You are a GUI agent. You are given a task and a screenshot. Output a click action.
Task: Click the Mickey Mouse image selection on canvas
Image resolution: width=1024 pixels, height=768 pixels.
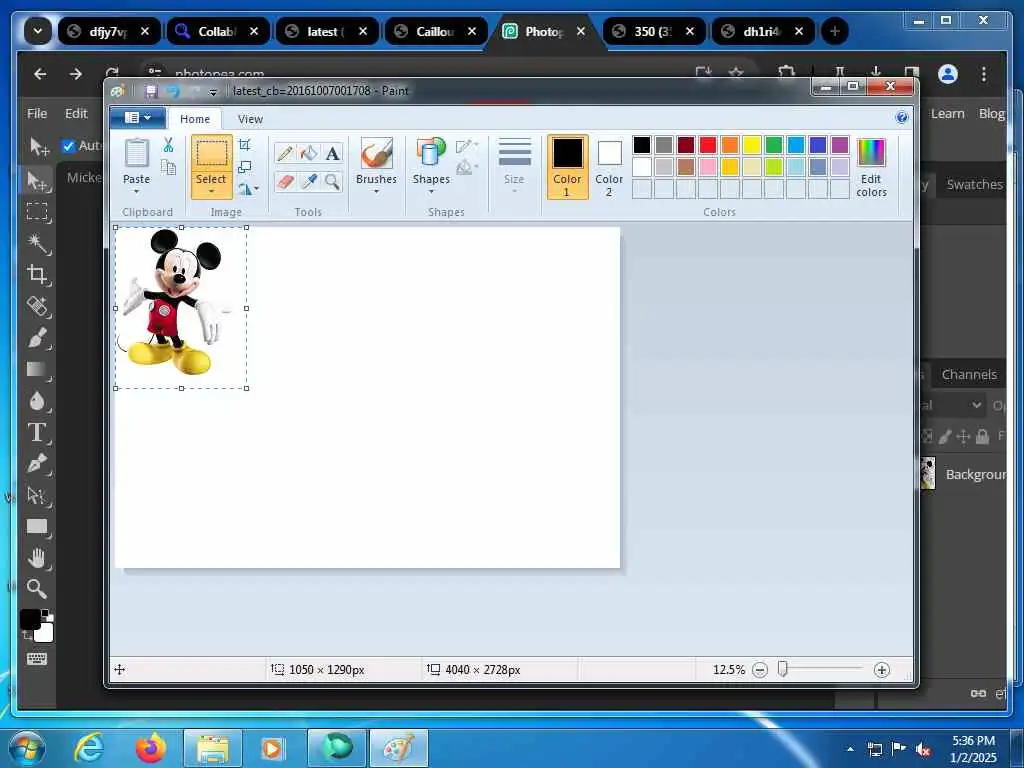pos(181,308)
